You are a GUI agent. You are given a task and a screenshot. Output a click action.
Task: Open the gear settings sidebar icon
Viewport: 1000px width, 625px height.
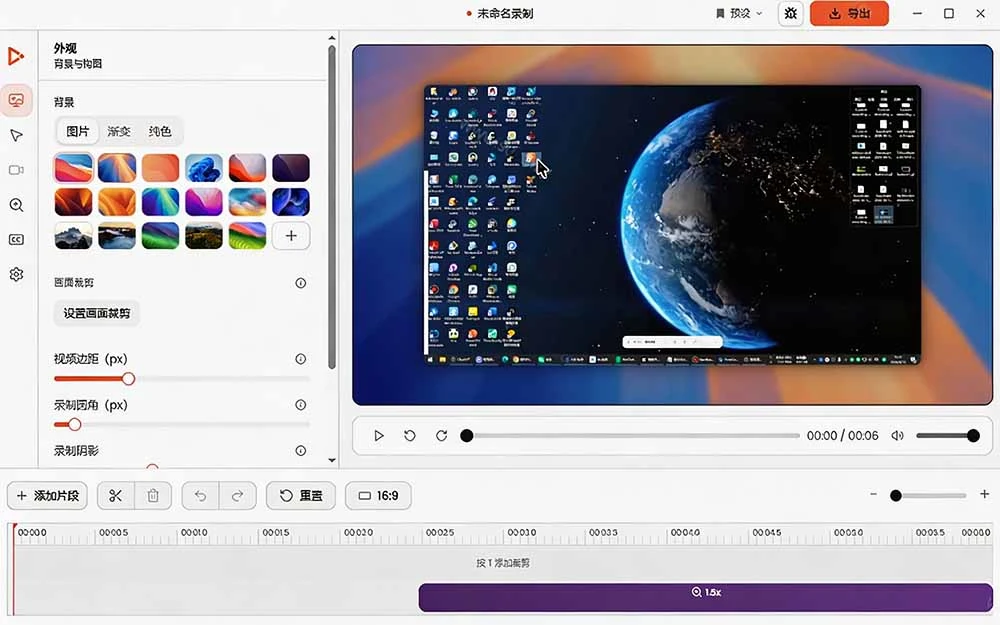click(16, 274)
